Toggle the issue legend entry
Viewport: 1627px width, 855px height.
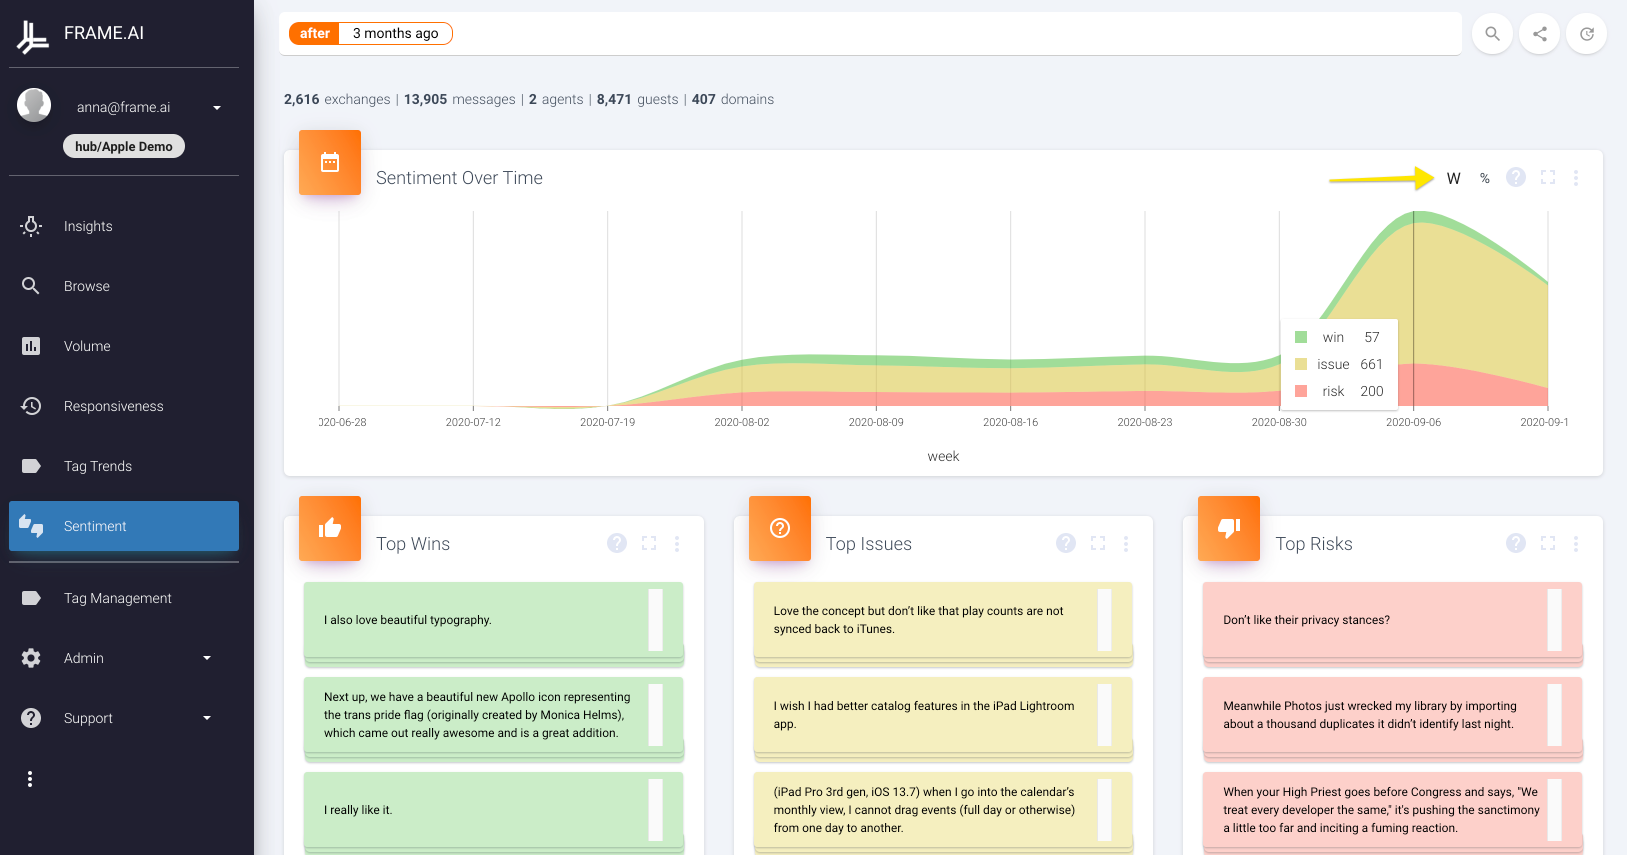[1338, 364]
